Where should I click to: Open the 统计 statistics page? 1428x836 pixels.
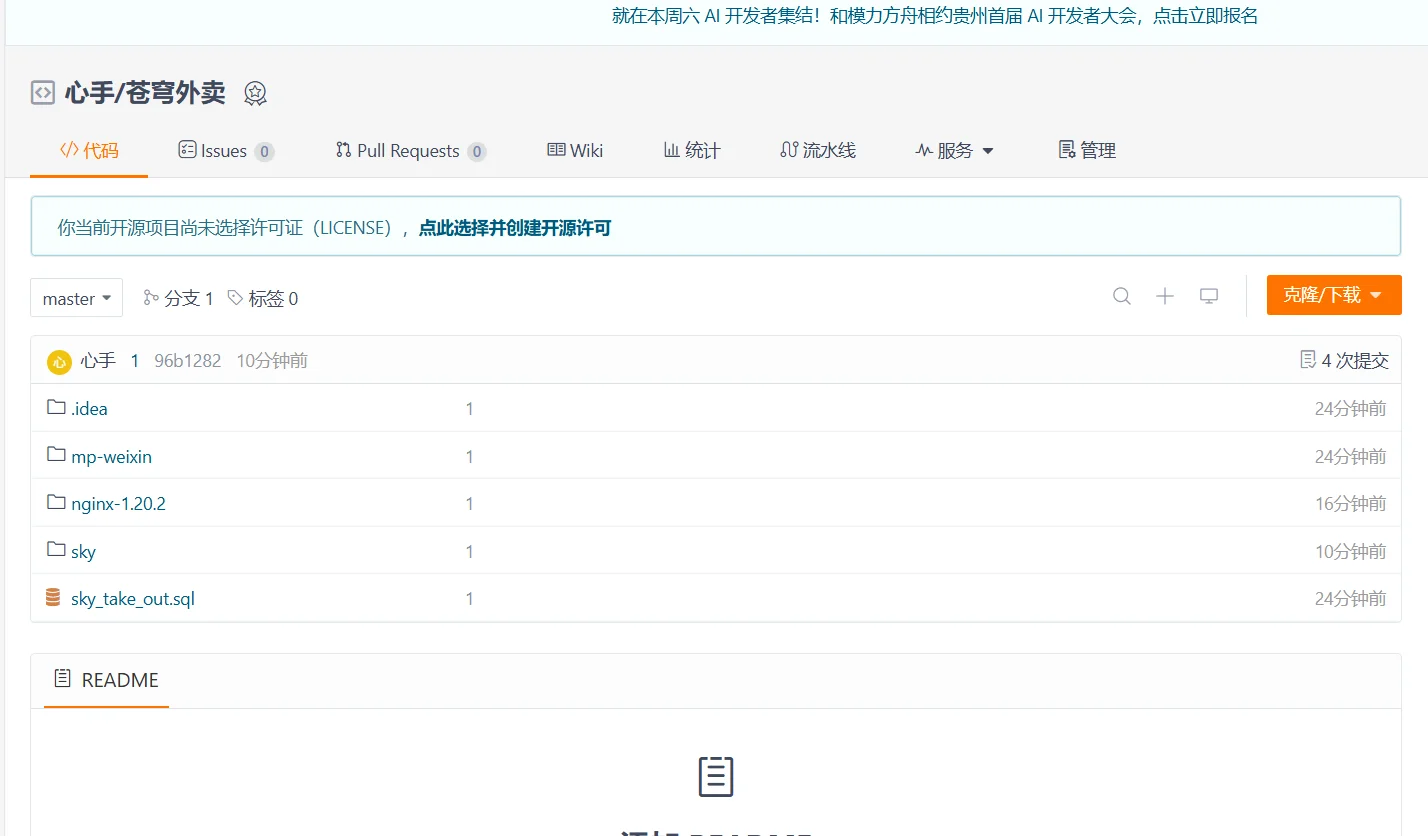(x=692, y=150)
